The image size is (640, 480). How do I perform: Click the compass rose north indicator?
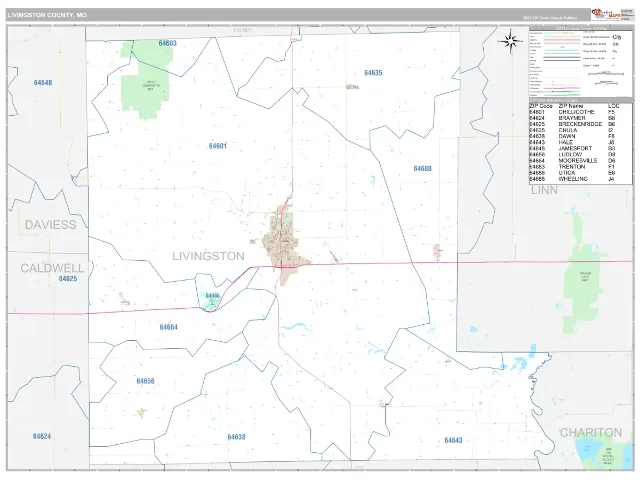(510, 41)
